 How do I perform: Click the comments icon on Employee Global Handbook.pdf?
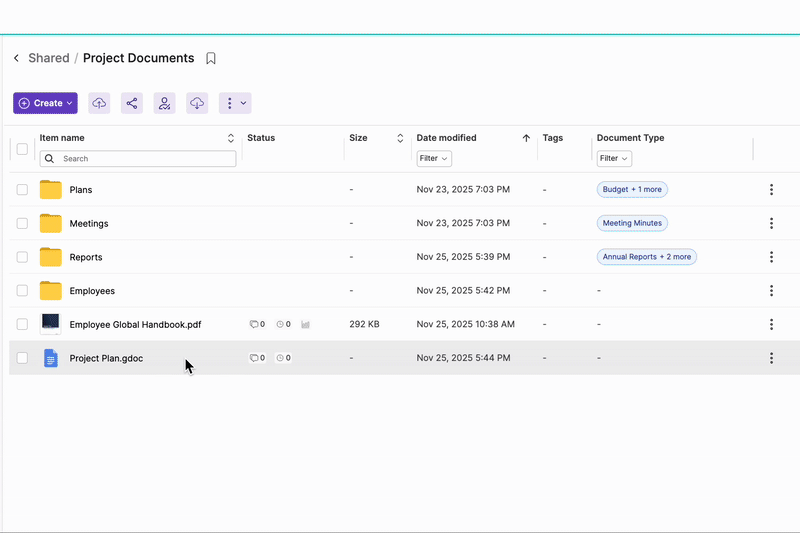point(254,324)
